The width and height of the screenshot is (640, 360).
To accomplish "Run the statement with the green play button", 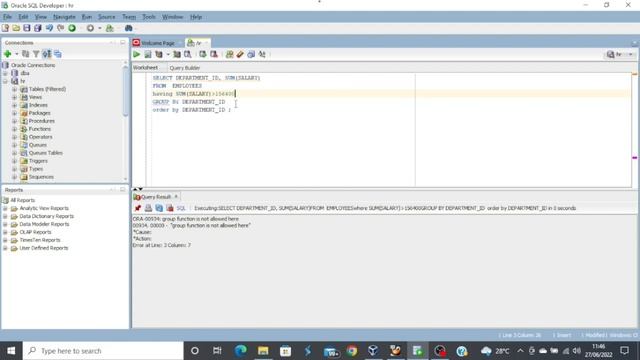I will click(137, 54).
